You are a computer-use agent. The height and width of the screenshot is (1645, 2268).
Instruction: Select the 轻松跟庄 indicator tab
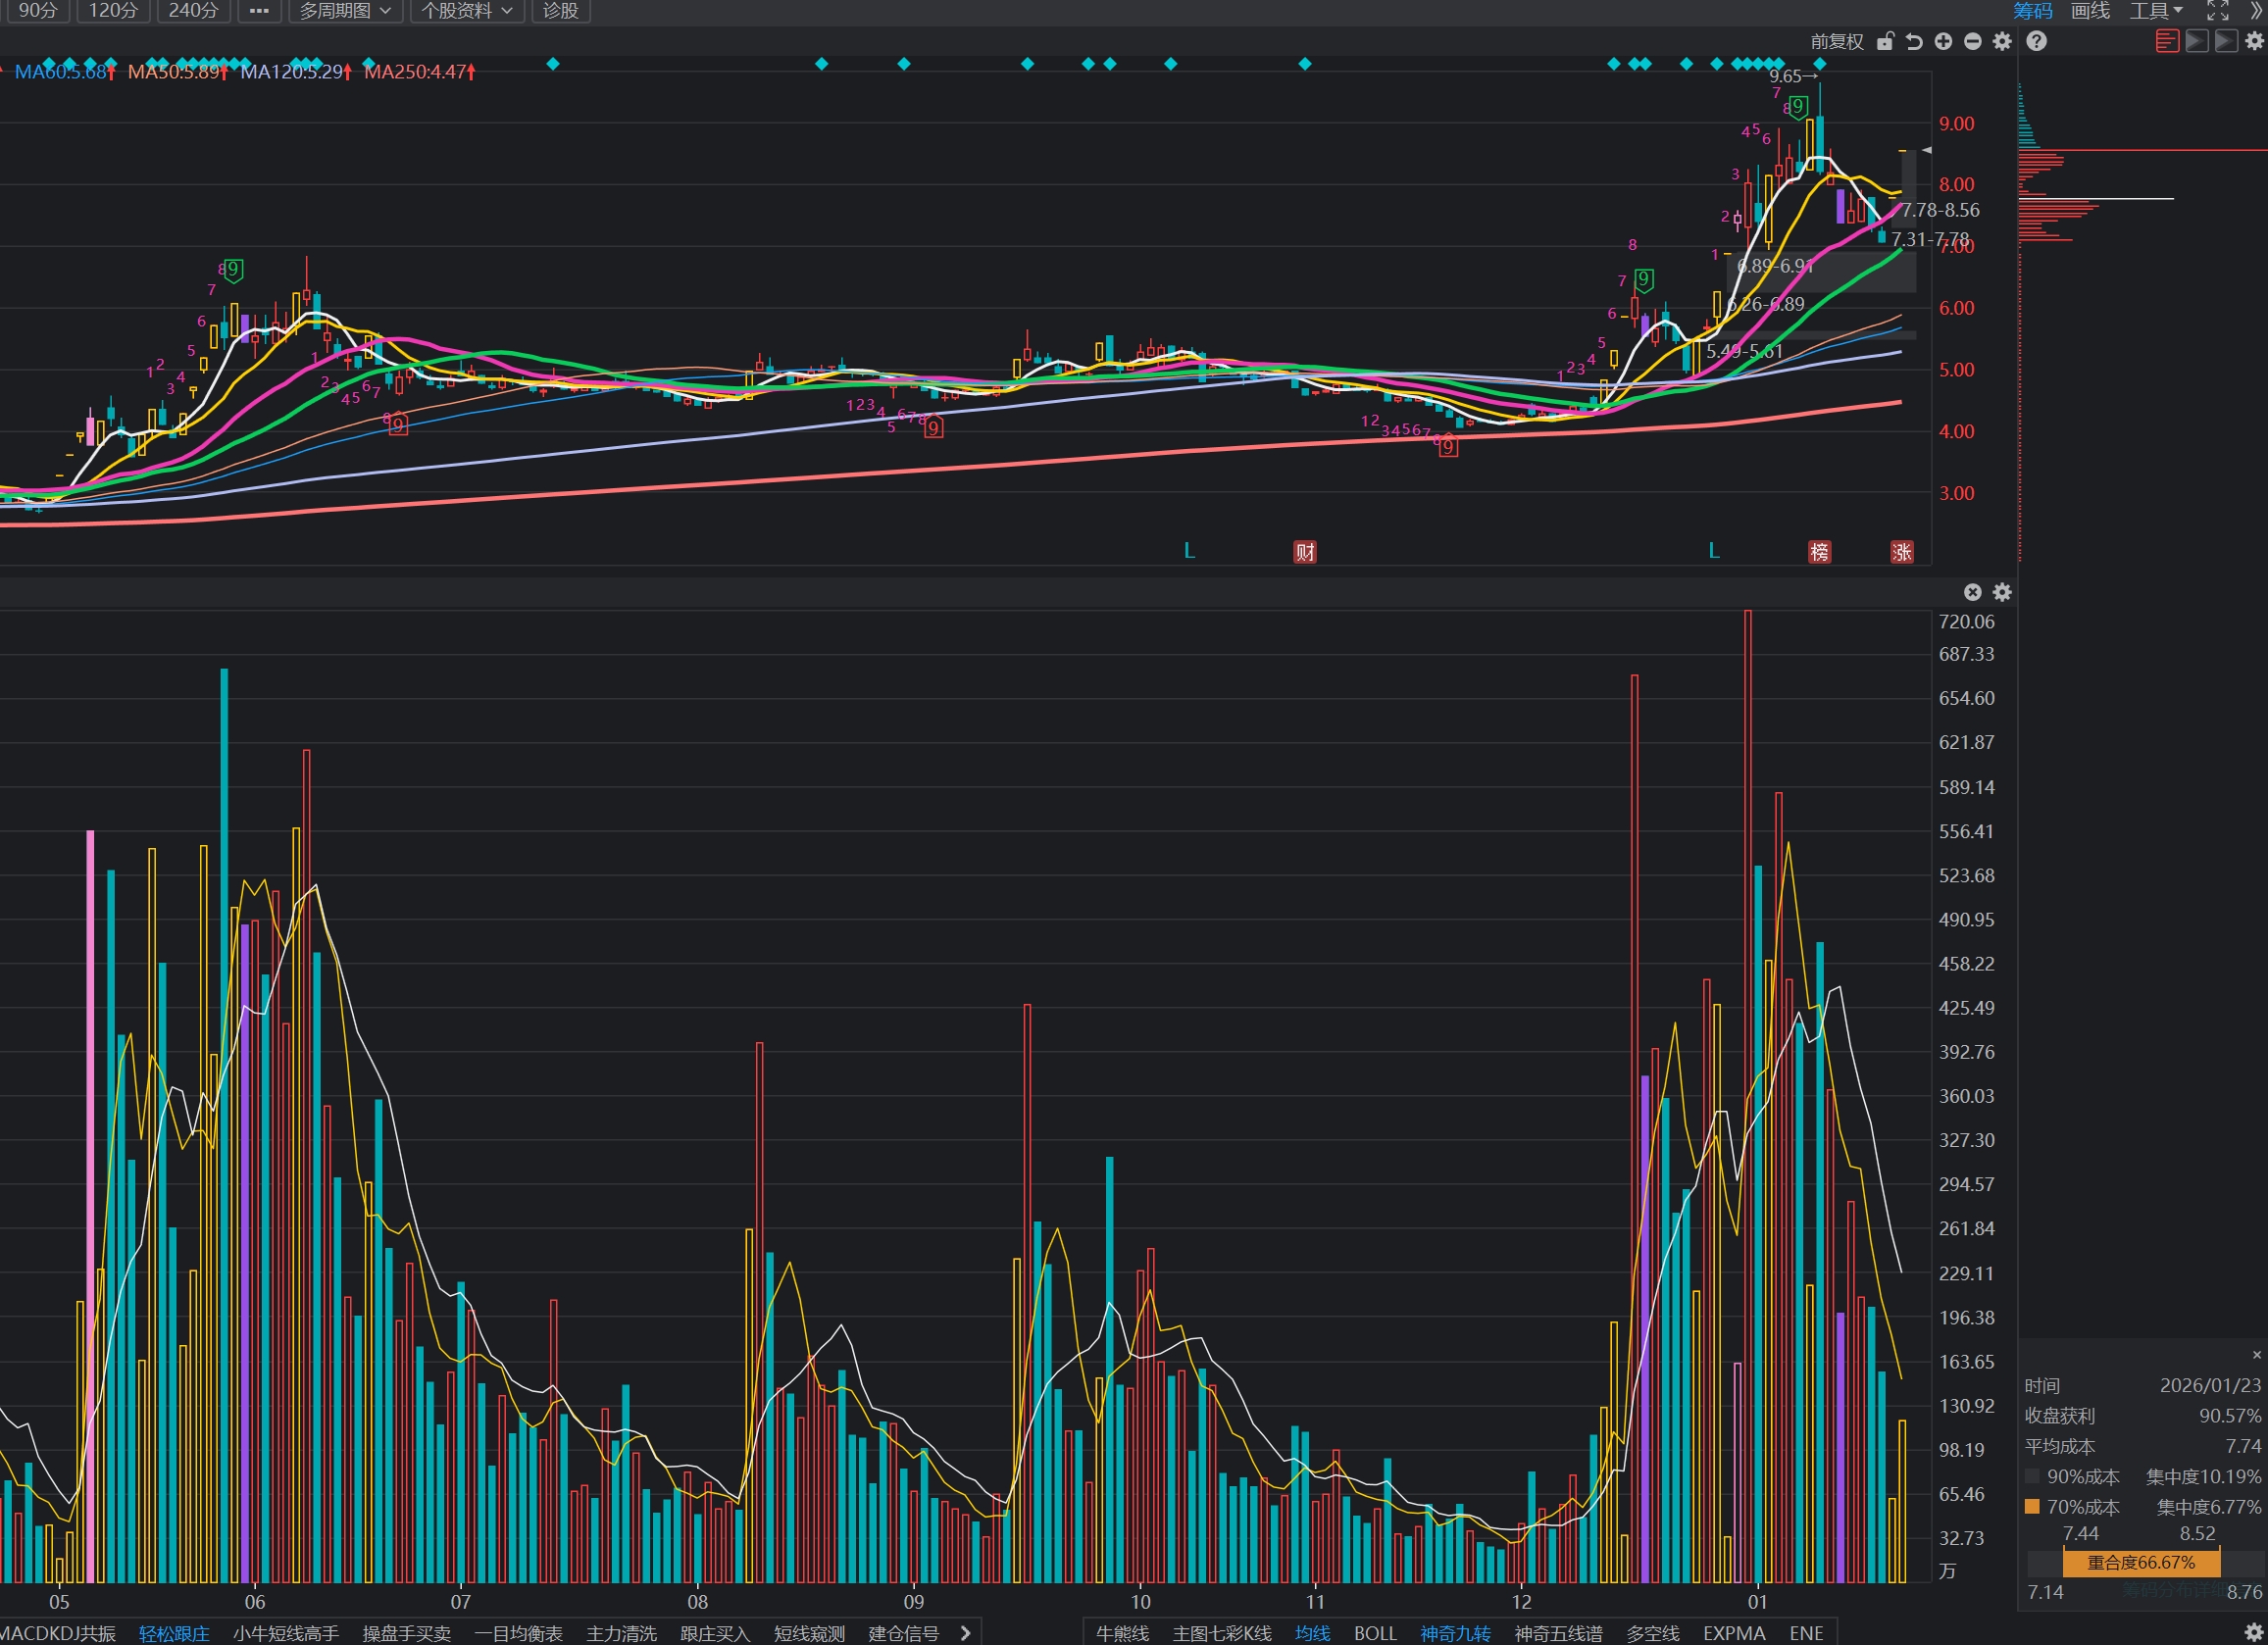[x=174, y=1633]
